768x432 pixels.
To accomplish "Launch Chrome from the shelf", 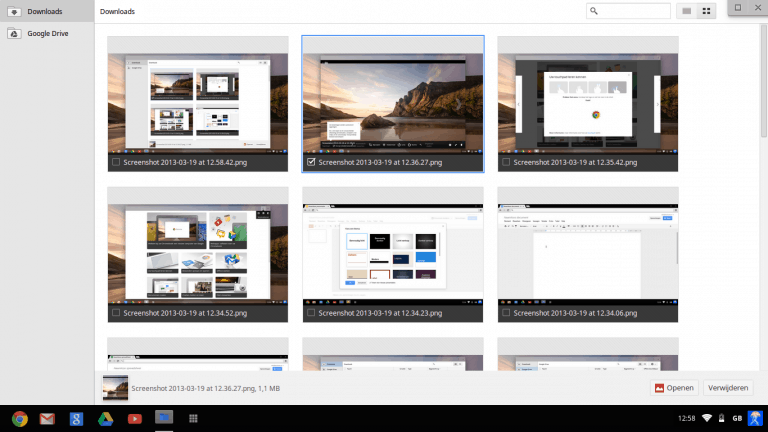I will (x=20, y=419).
